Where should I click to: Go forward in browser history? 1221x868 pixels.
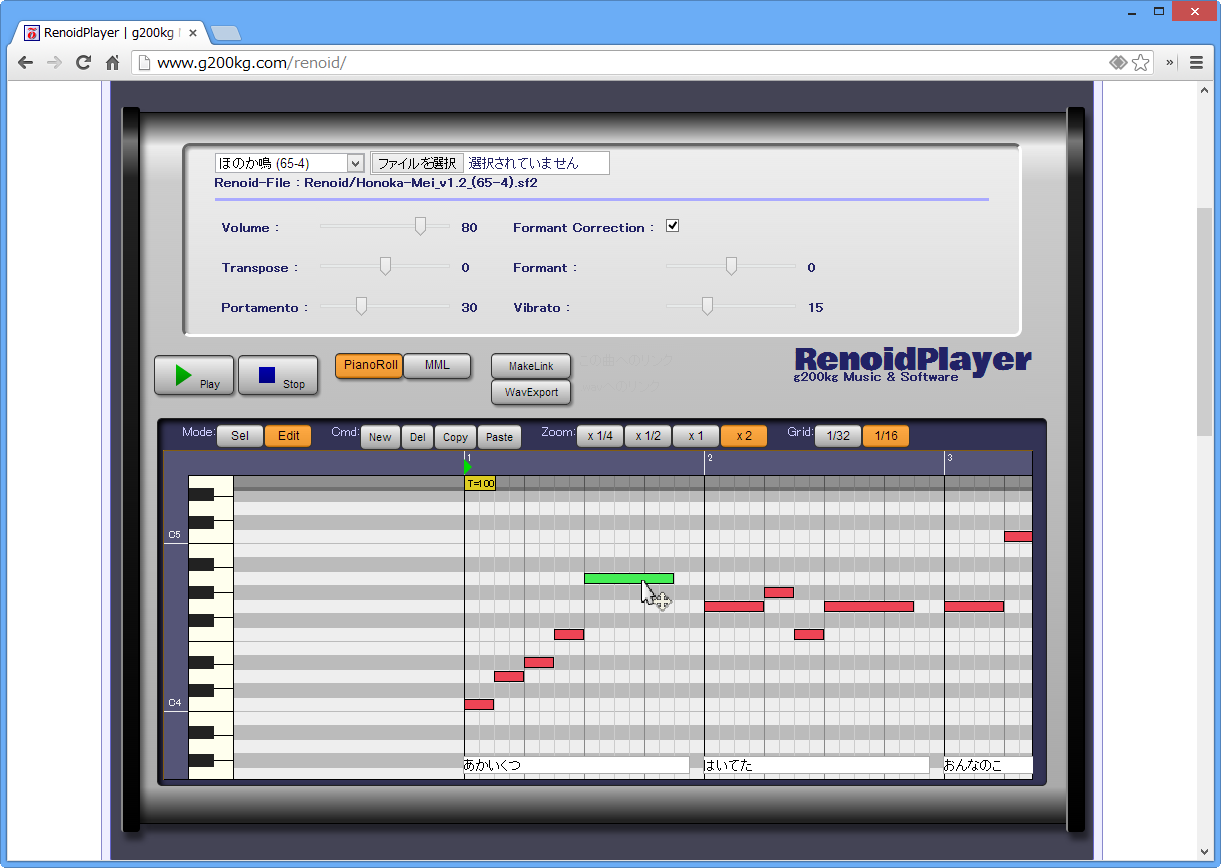tap(54, 62)
